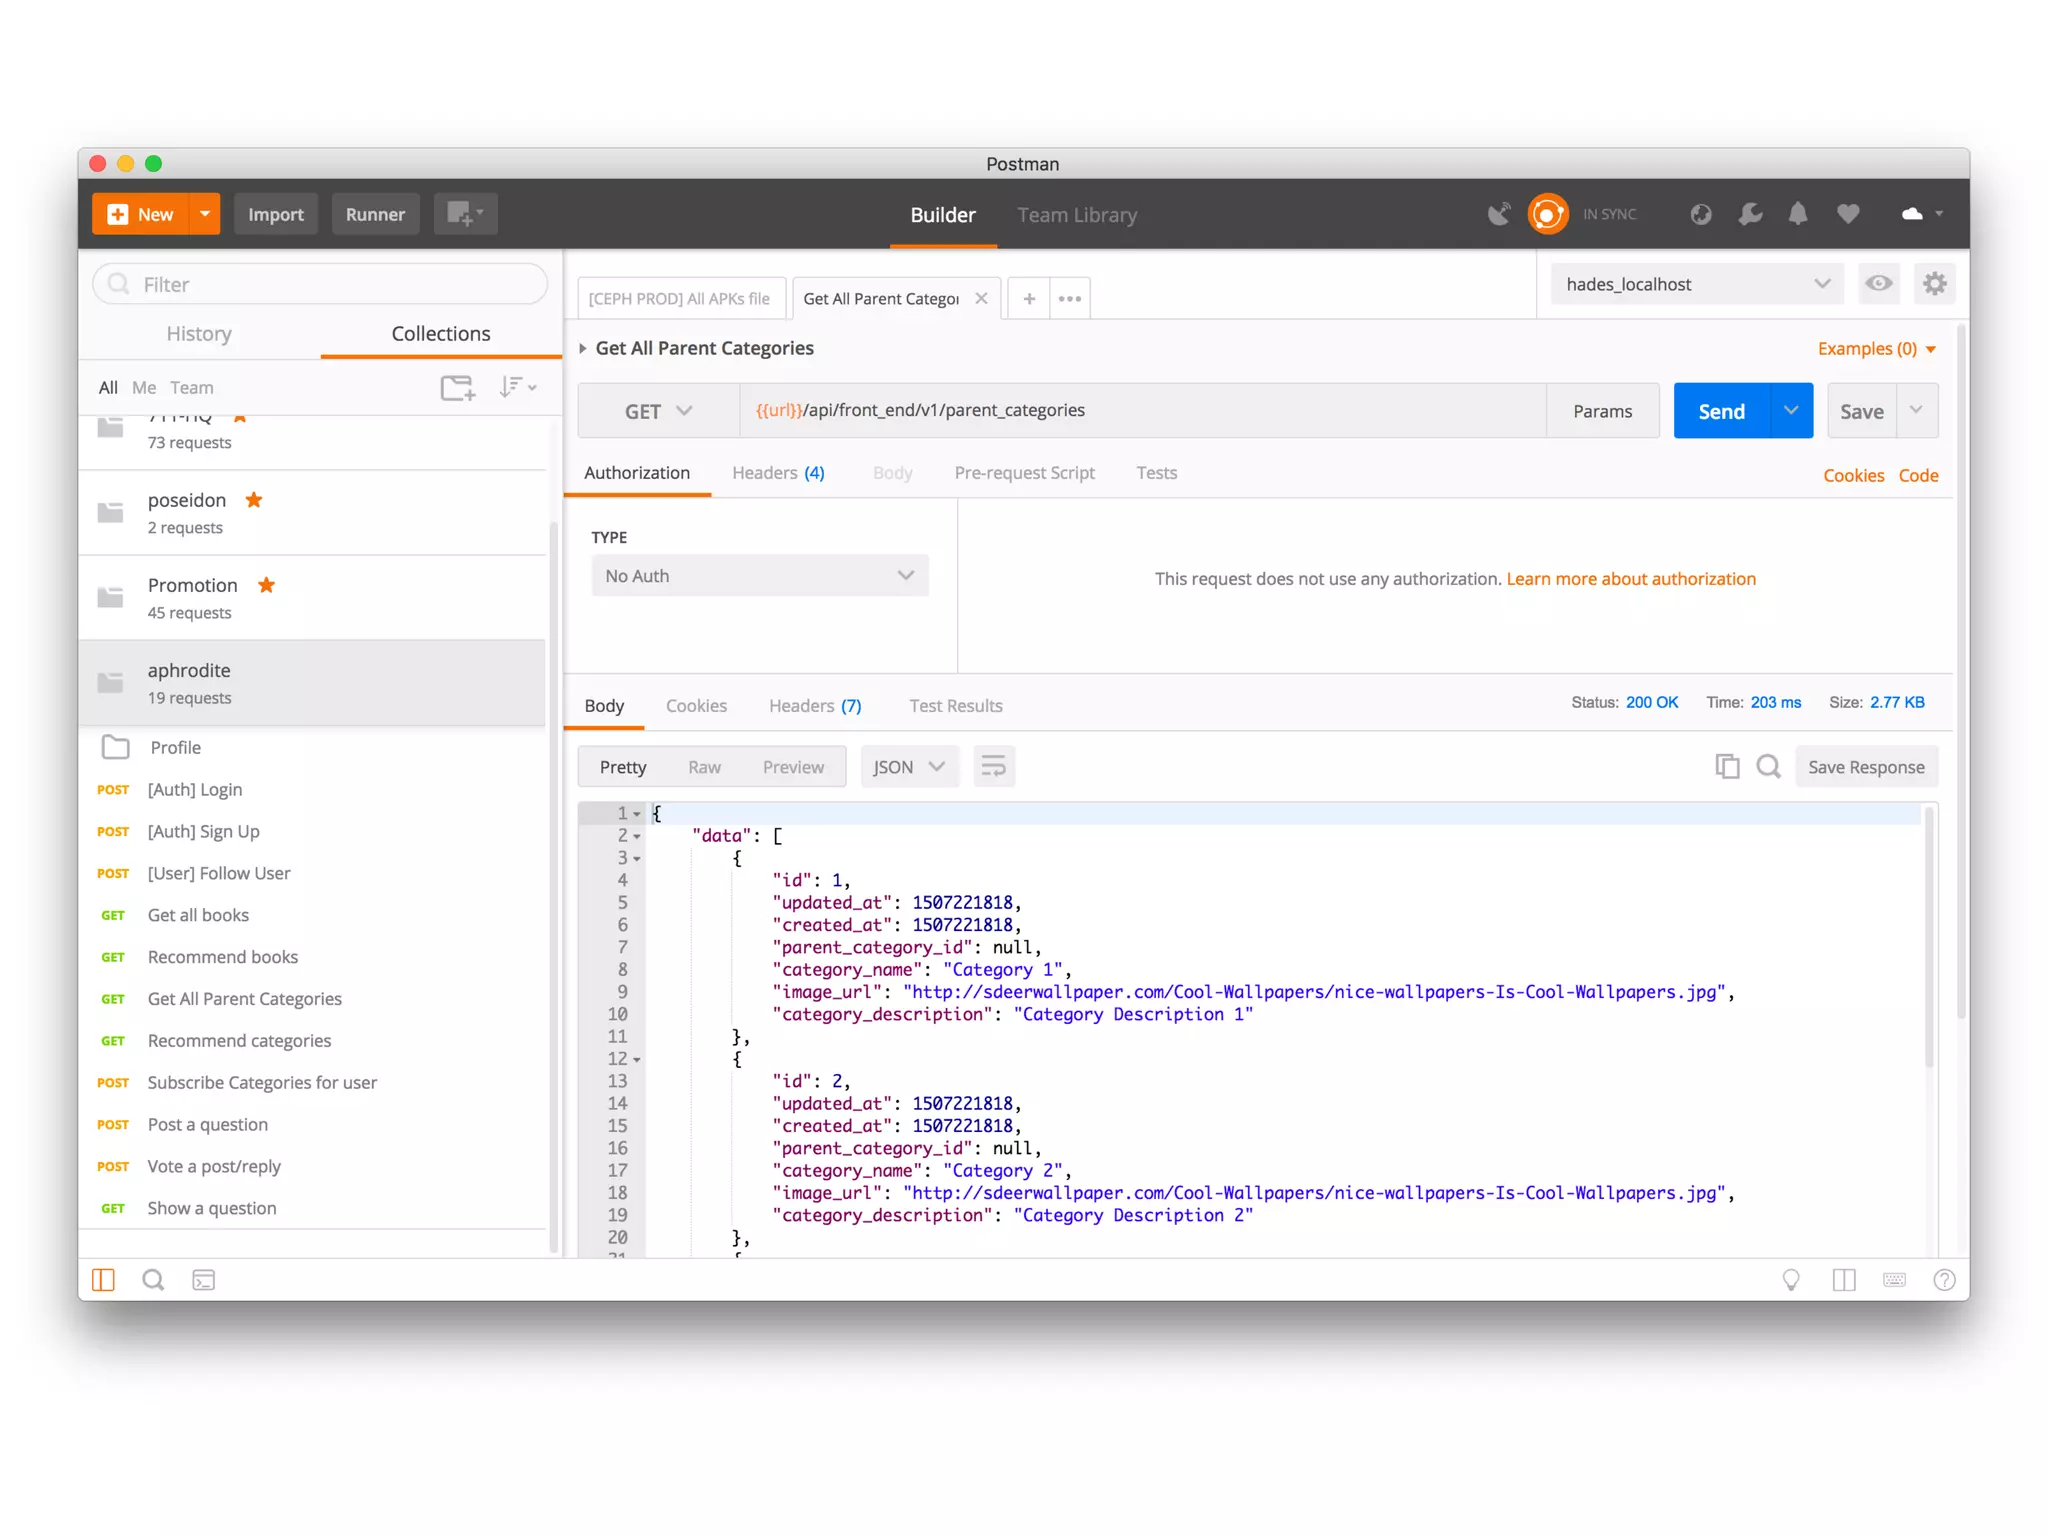2048x1536 pixels.
Task: Click the new collection folder icon
Action: (x=458, y=387)
